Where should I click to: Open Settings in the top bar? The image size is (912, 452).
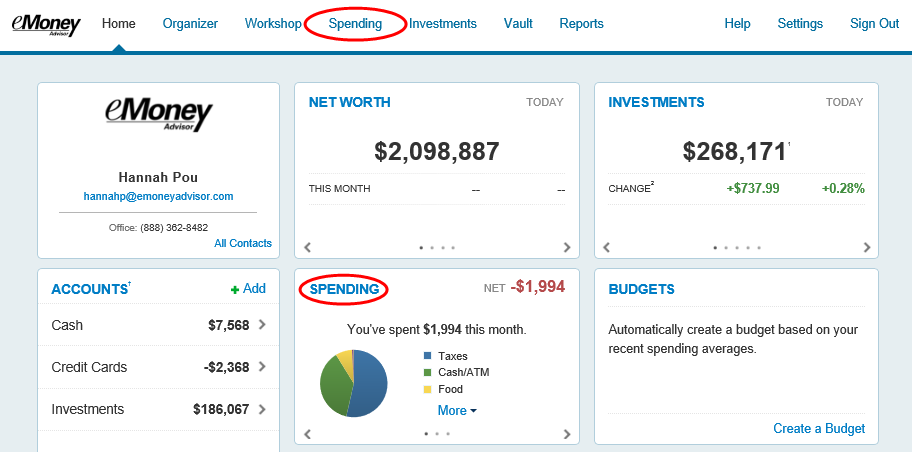(x=800, y=24)
